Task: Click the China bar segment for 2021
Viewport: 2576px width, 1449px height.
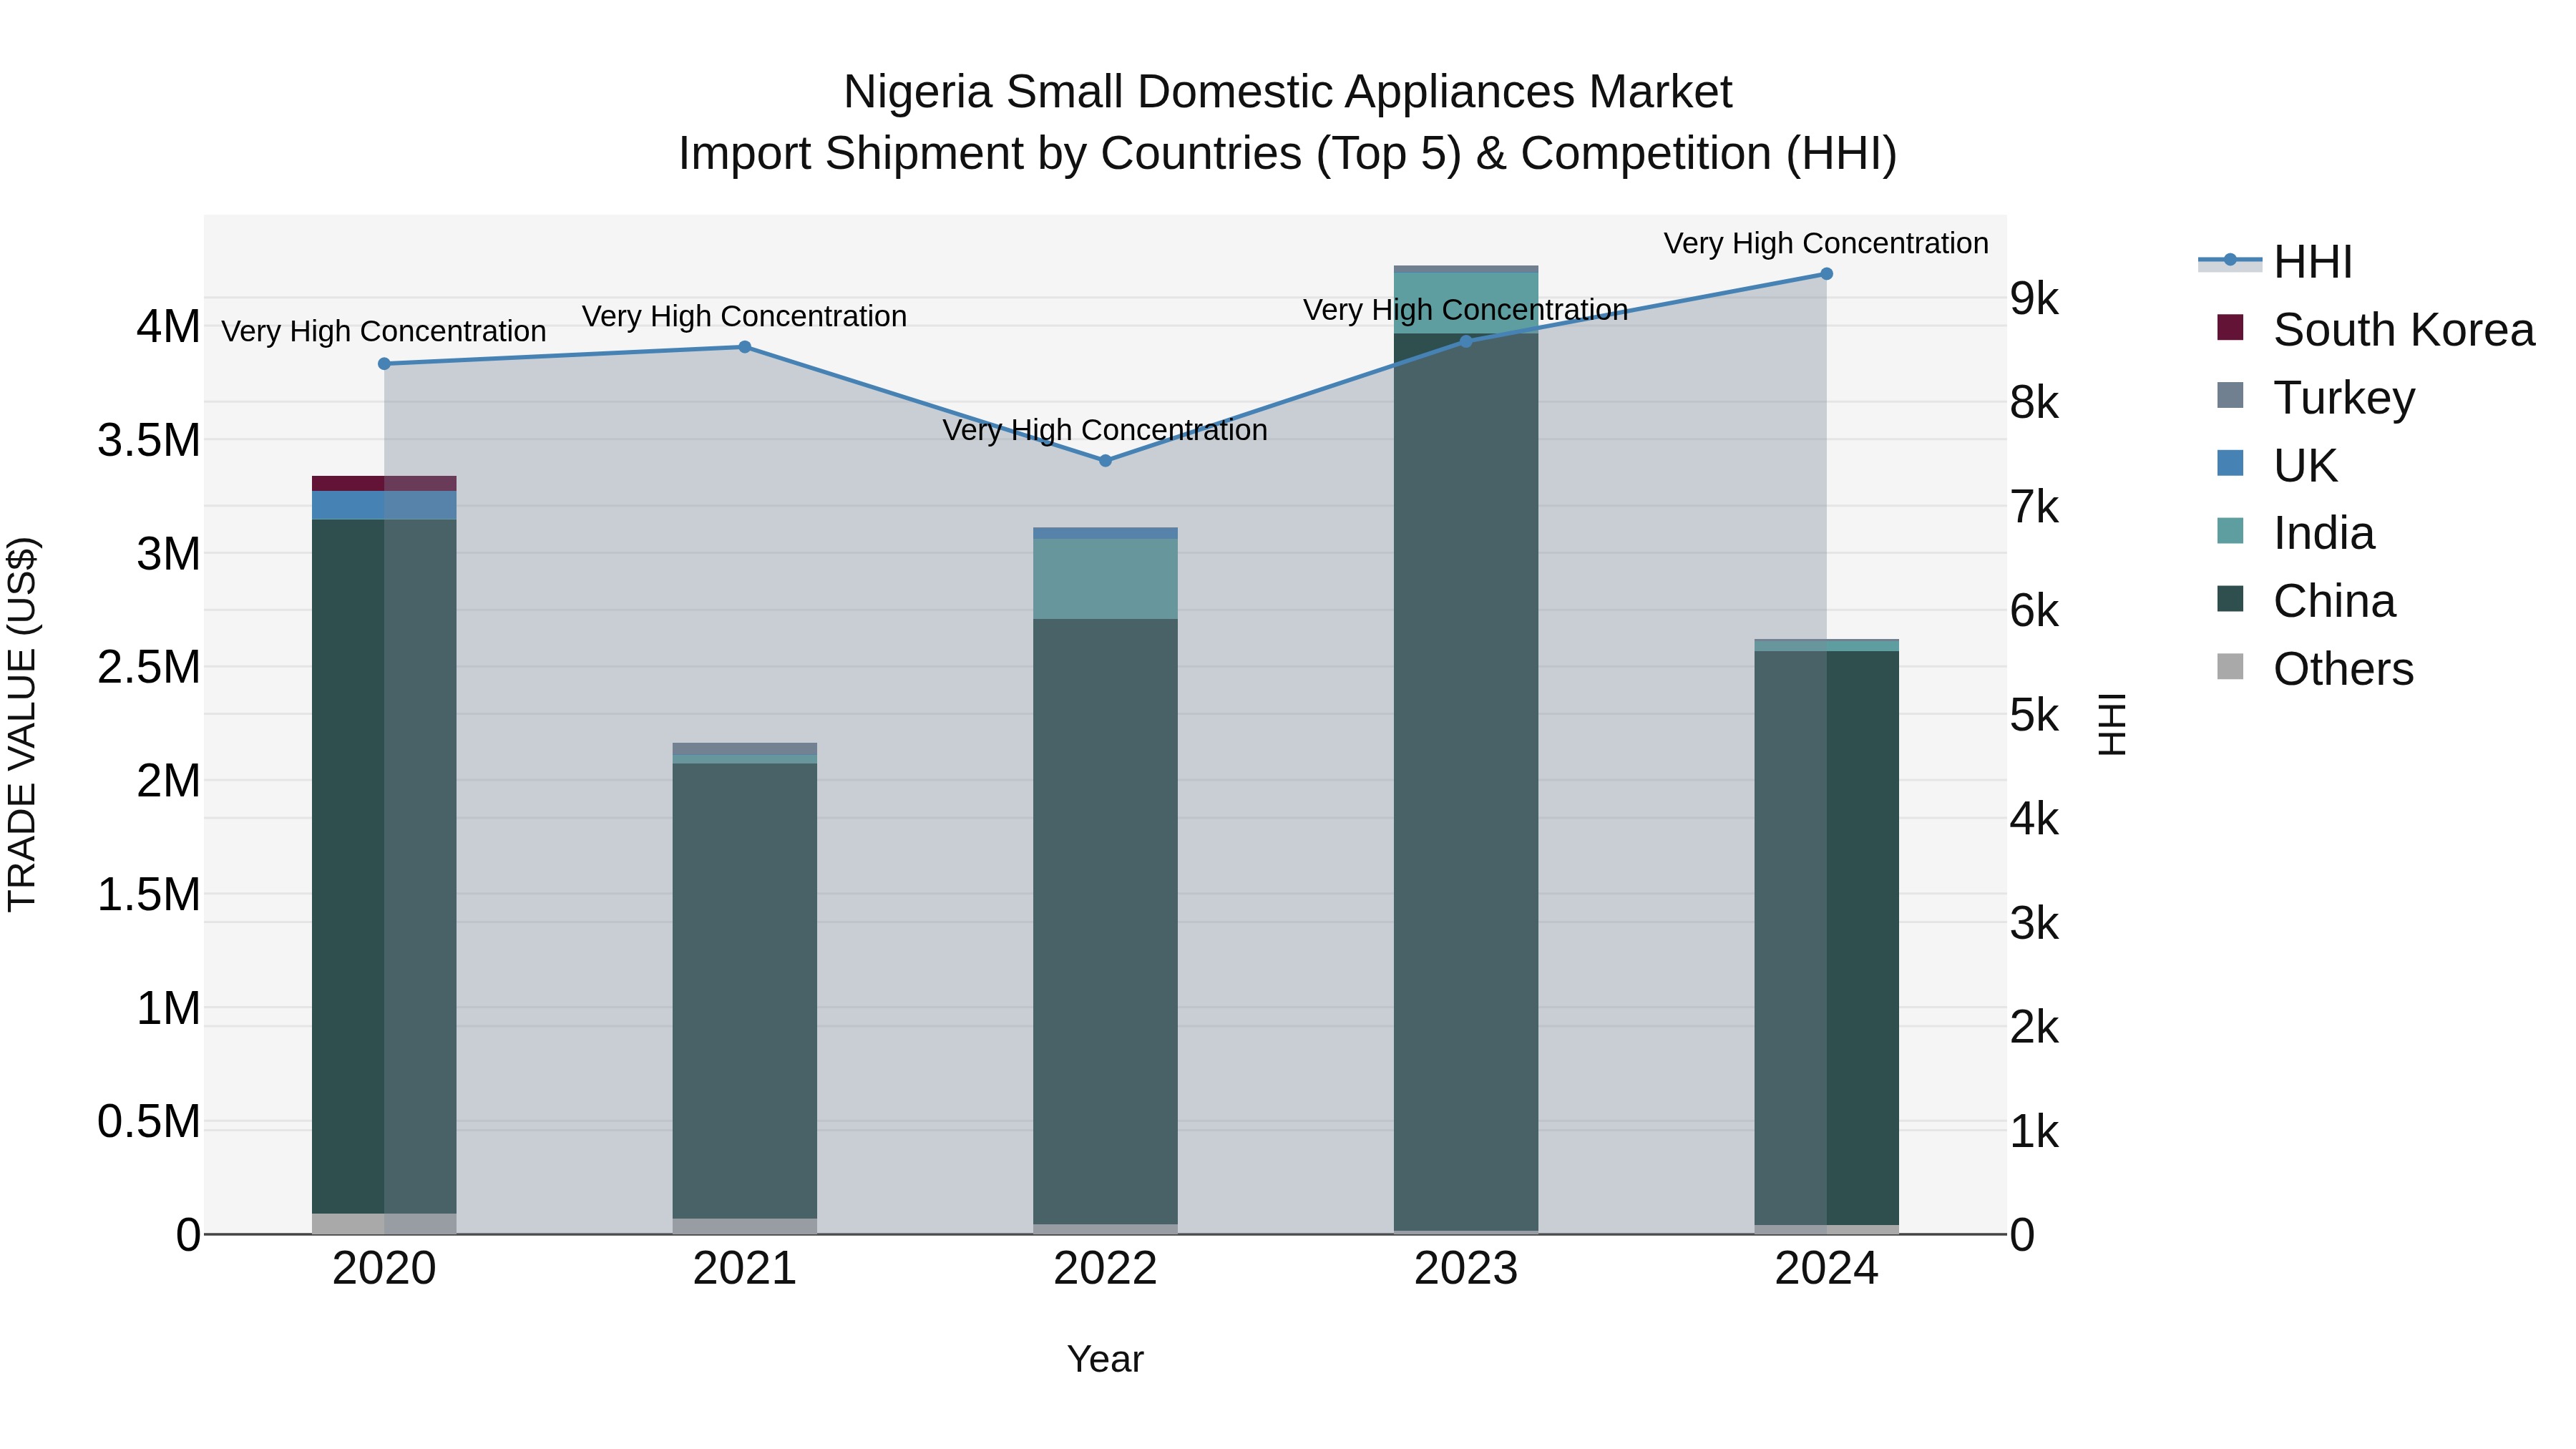Action: click(x=745, y=991)
